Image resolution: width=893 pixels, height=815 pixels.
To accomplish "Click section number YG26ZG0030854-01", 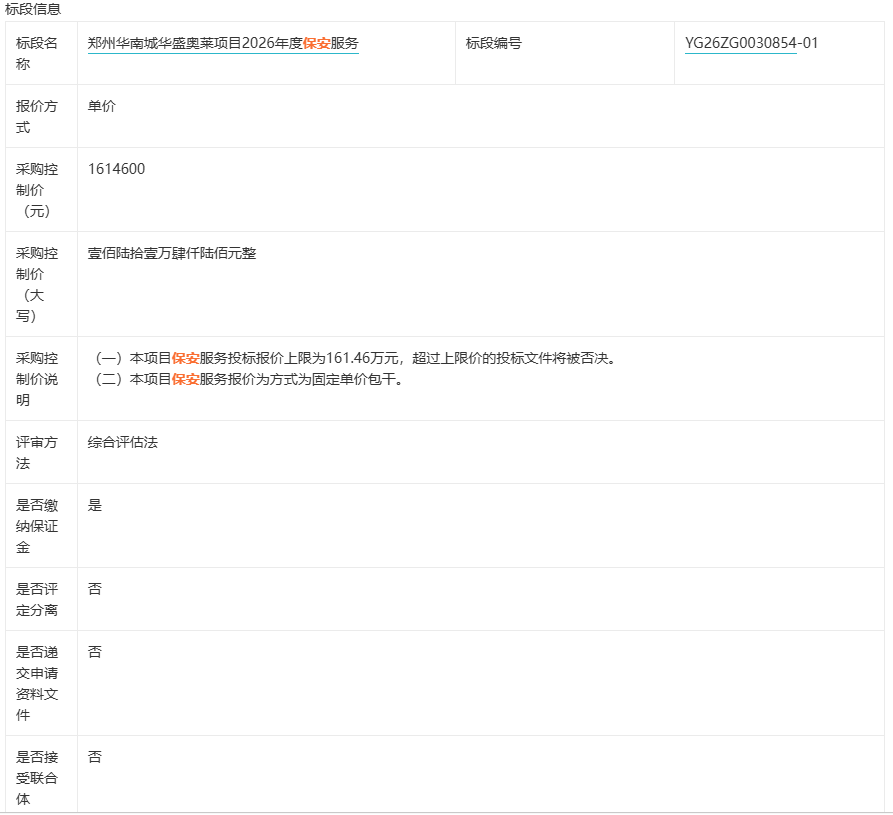I will [x=751, y=43].
